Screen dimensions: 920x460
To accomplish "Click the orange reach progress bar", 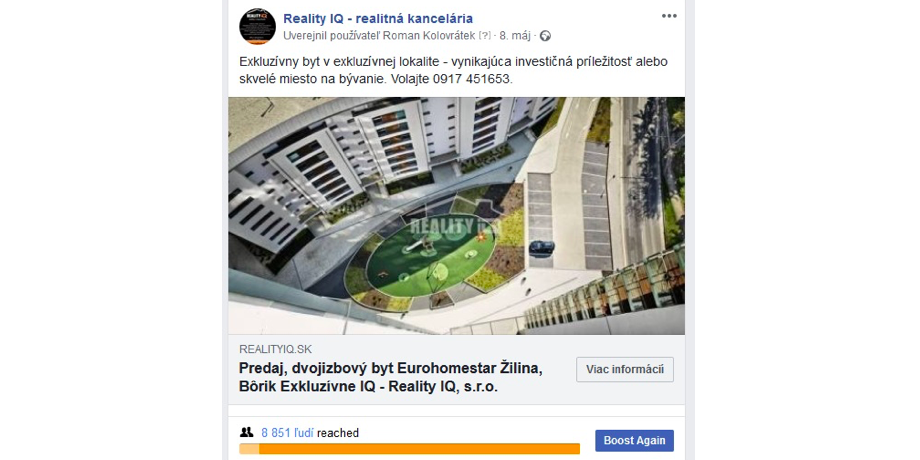I will [x=410, y=449].
